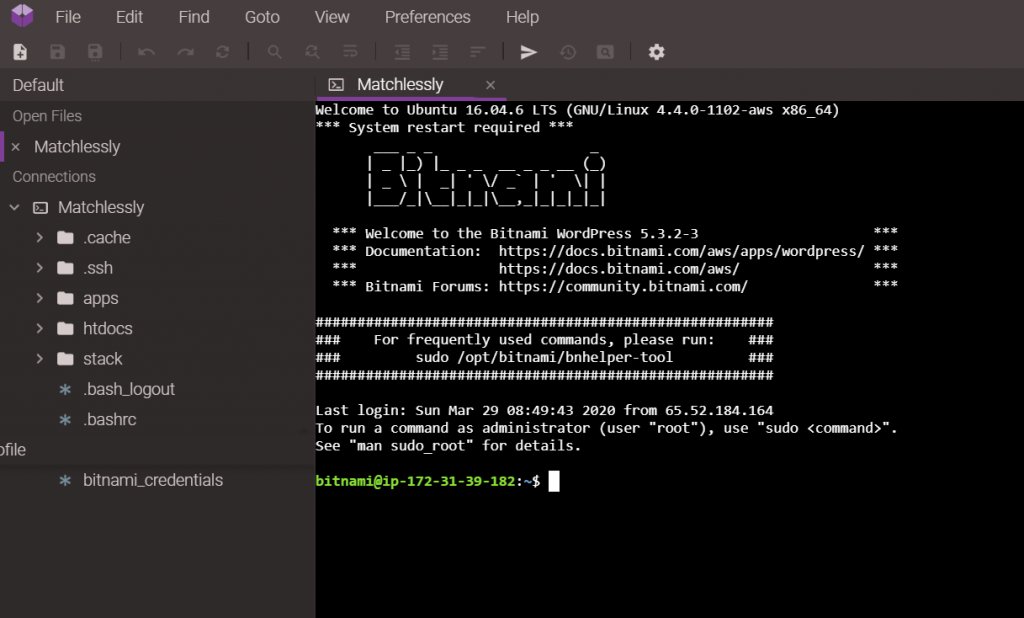Viewport: 1024px width, 618px height.
Task: Open the .bash_logout file
Action: click(x=129, y=389)
